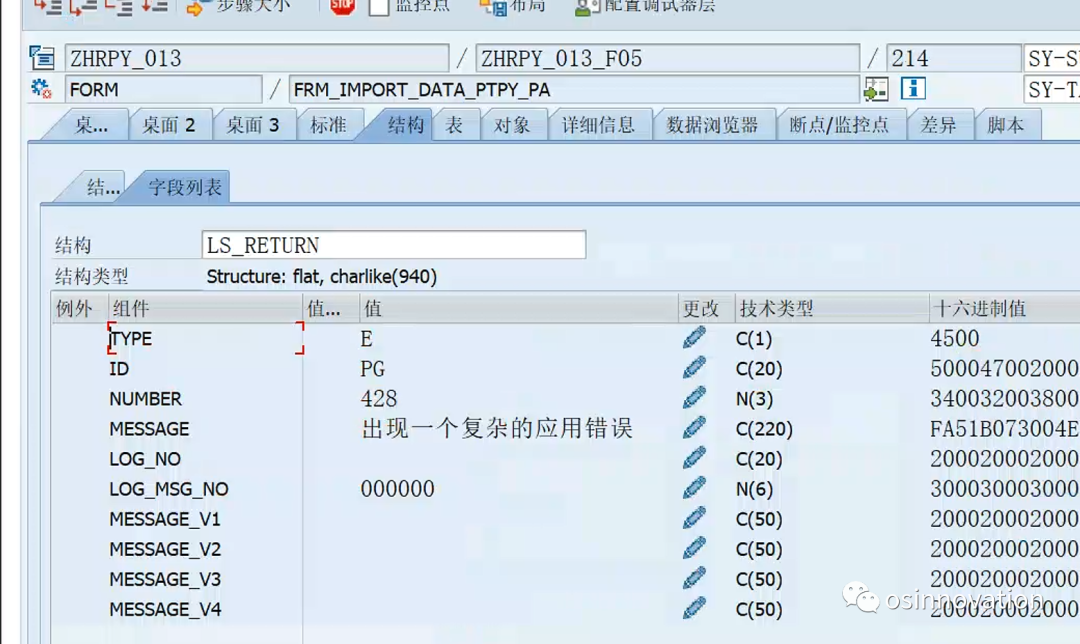Click the value E in TYPE row

tap(366, 339)
